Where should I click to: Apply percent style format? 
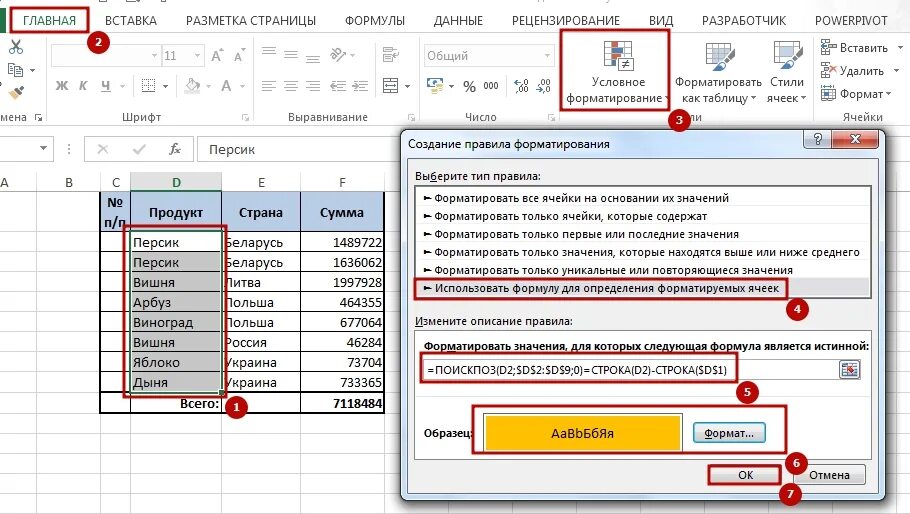pyautogui.click(x=470, y=86)
